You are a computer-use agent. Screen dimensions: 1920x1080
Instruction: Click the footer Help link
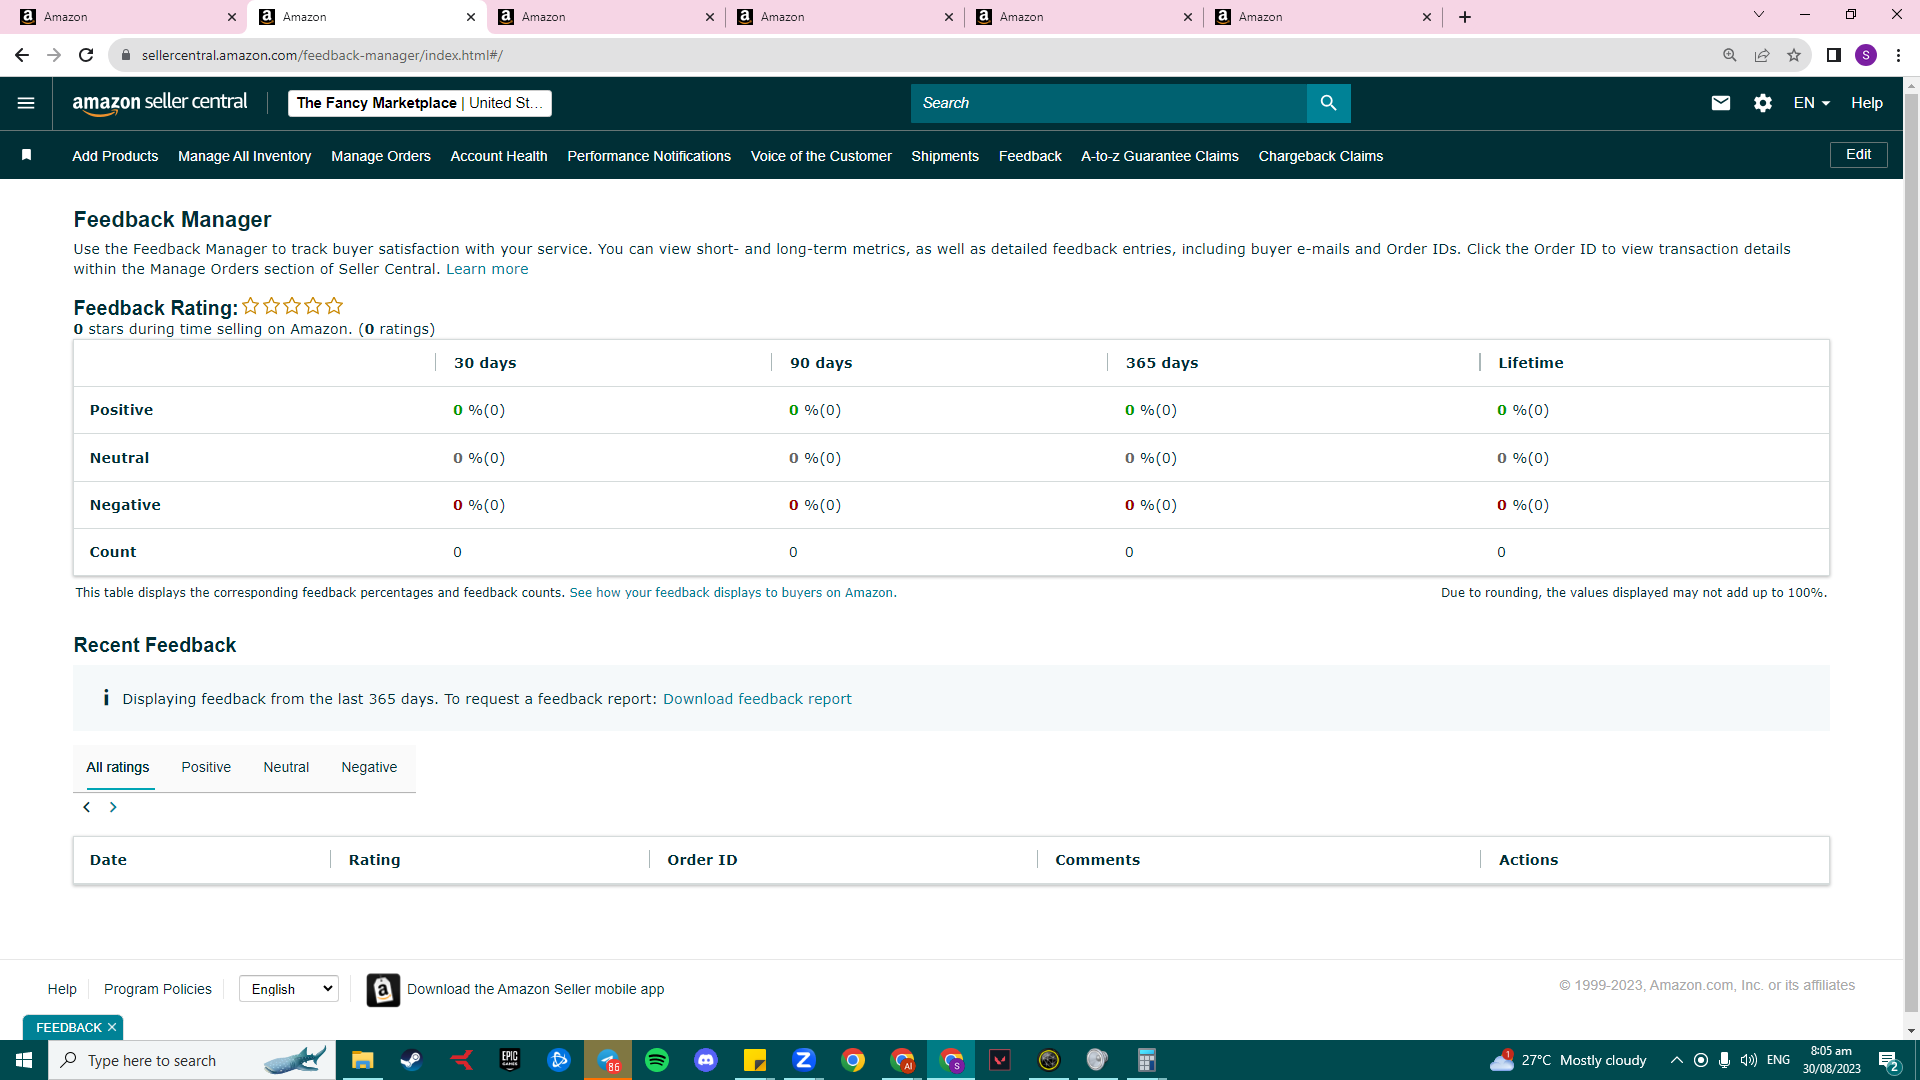click(62, 989)
